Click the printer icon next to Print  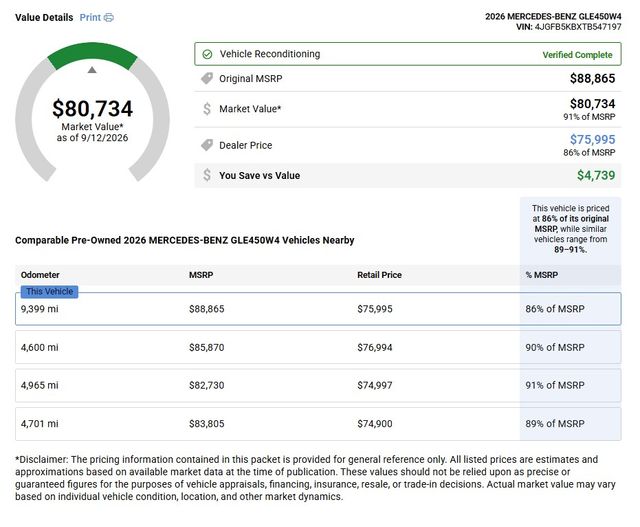(x=109, y=18)
